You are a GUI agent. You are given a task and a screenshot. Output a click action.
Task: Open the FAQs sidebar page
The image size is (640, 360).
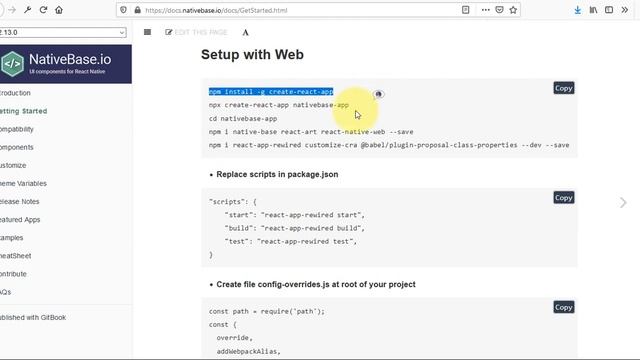[x=6, y=292]
